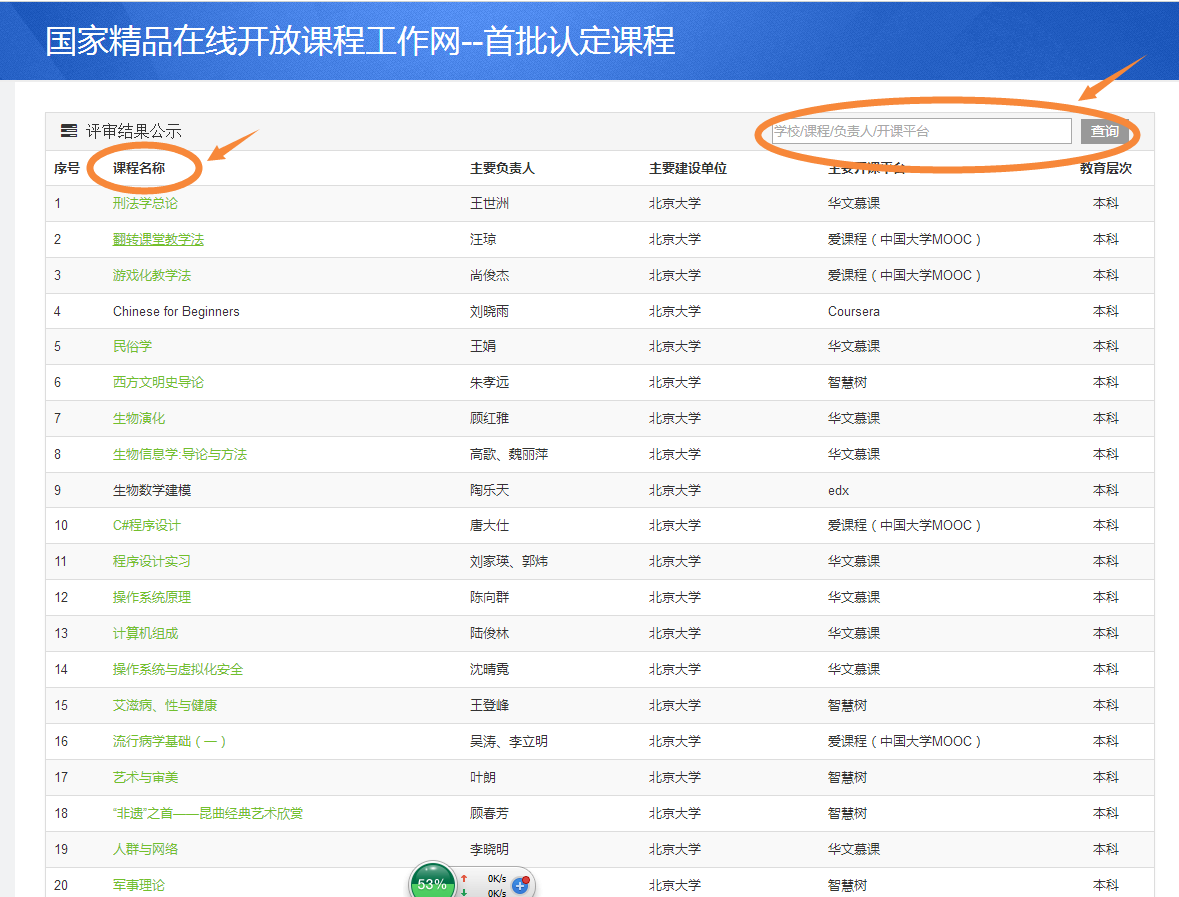Focus the 学校/课程/负责人/开课平台 search field
The image size is (1179, 897).
[x=921, y=131]
